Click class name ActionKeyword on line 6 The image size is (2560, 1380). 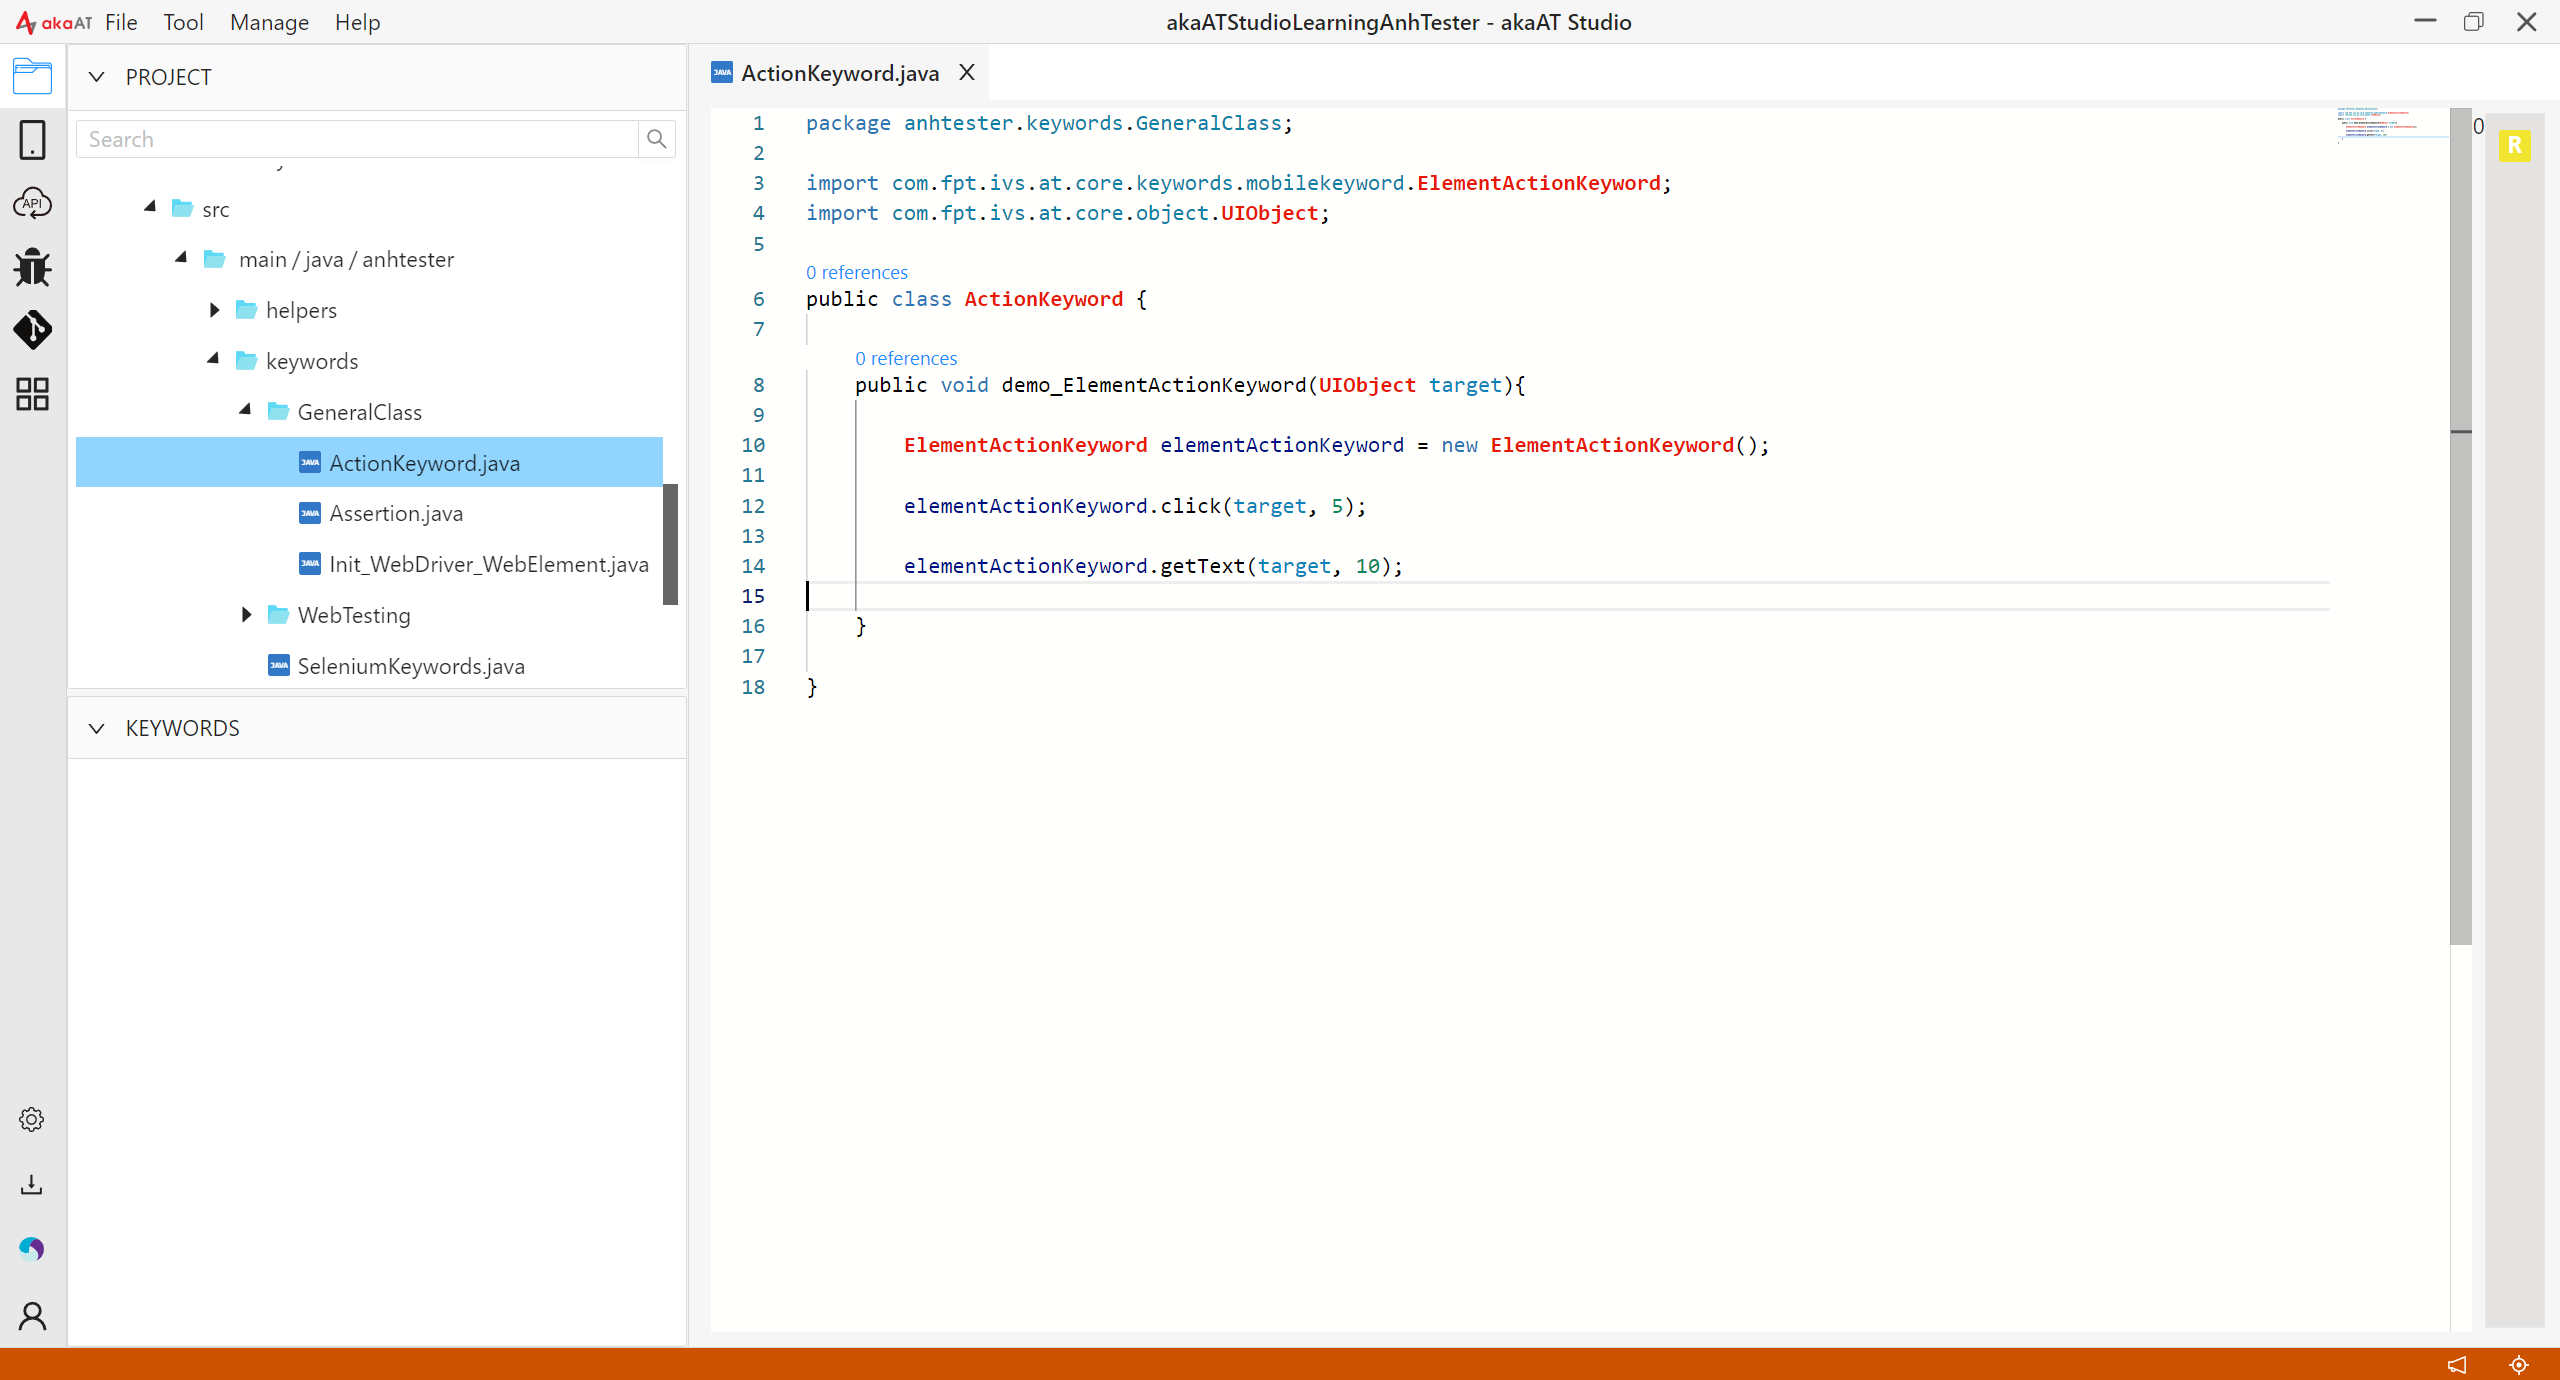click(1043, 299)
